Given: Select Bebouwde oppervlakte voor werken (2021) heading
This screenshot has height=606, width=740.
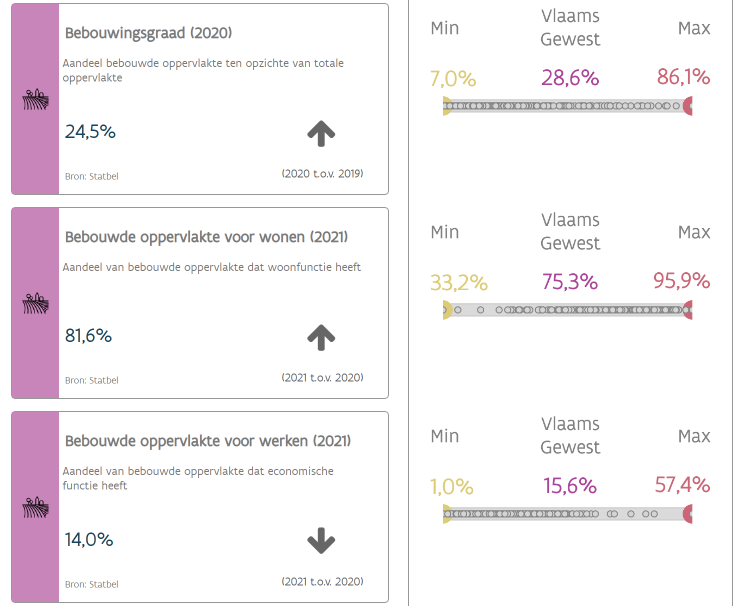Looking at the screenshot, I should pos(208,440).
